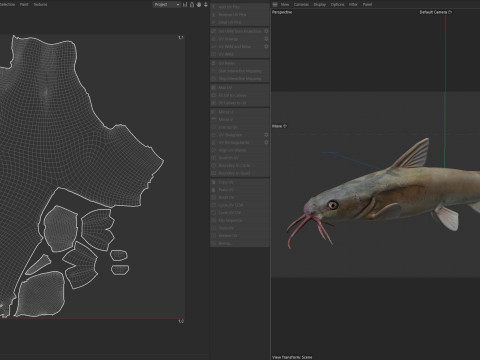Choose Align UV Islands
The image size is (480, 360).
[240, 150]
